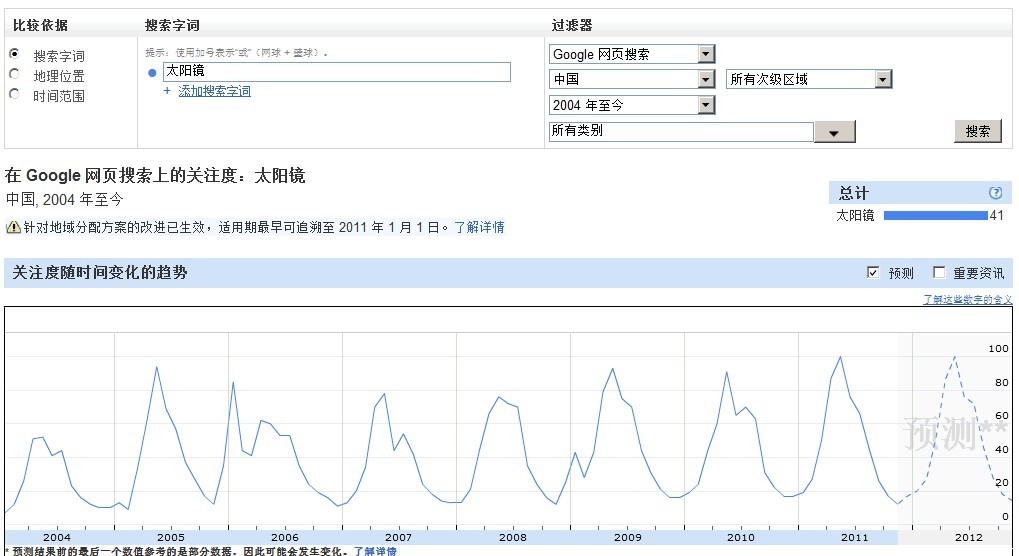Click the 2009 label on the timeline
The height and width of the screenshot is (556, 1019).
pyautogui.click(x=628, y=537)
